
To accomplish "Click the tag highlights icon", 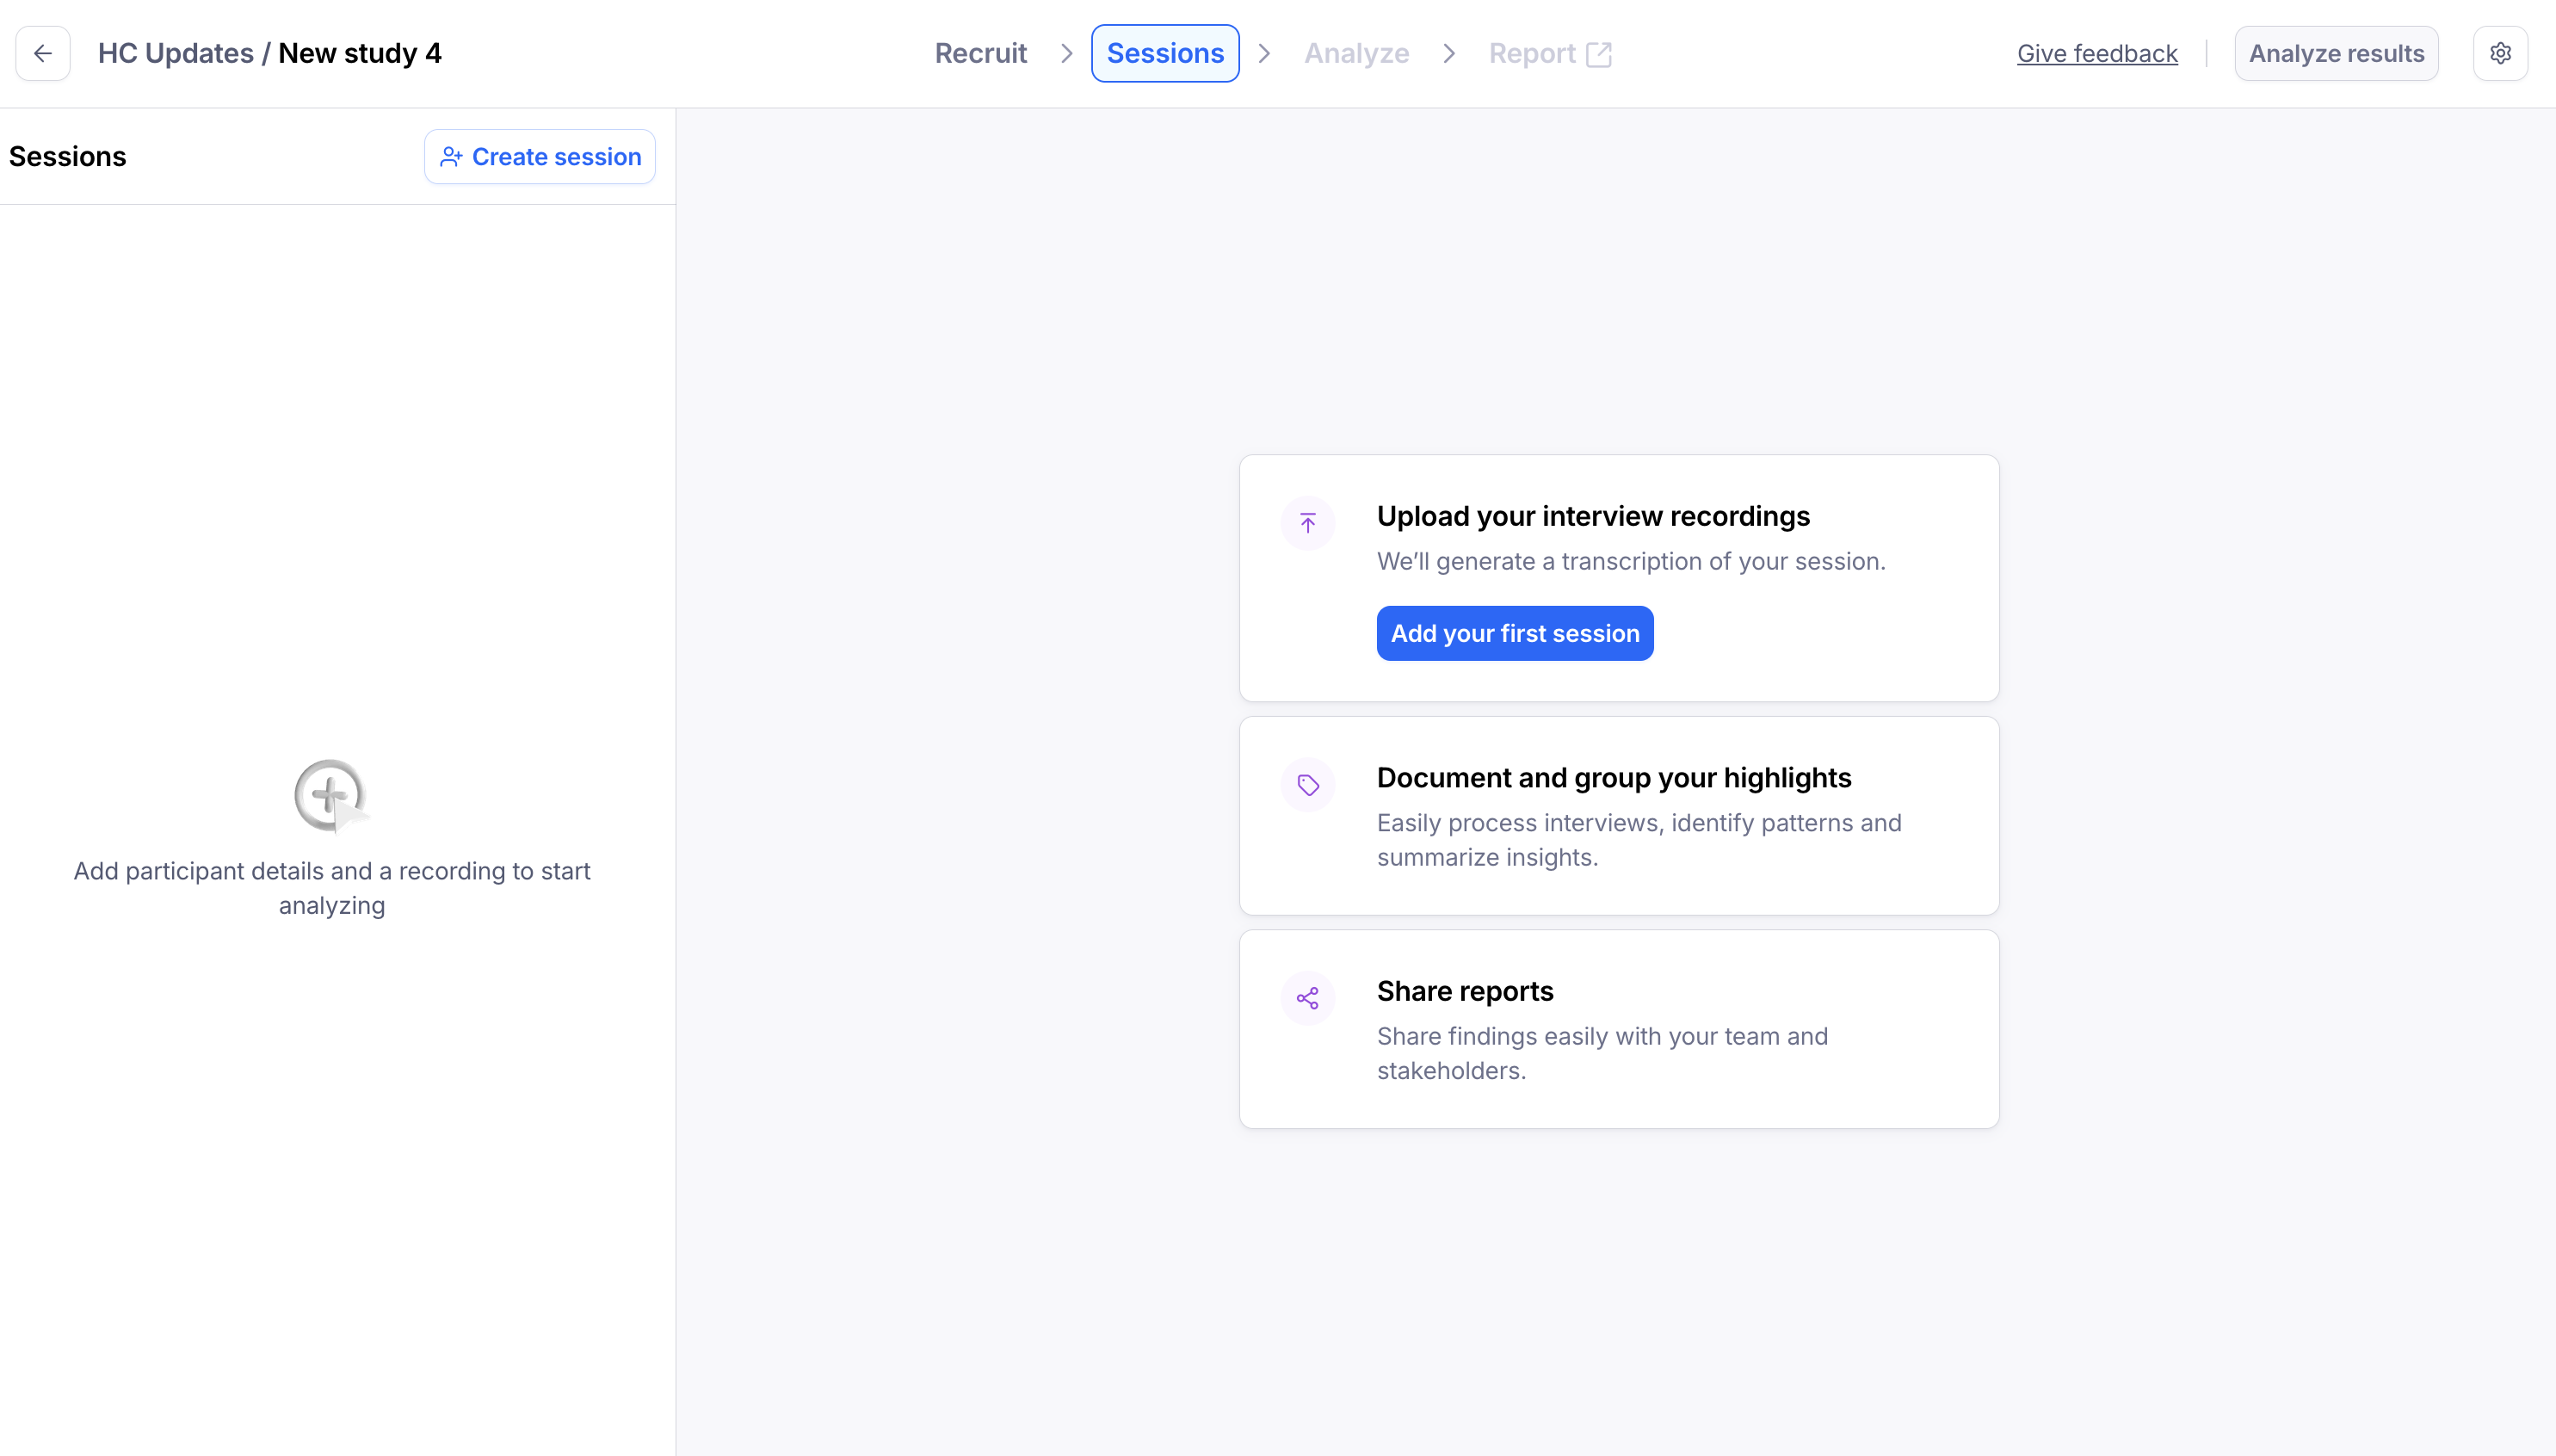I will (x=1307, y=785).
